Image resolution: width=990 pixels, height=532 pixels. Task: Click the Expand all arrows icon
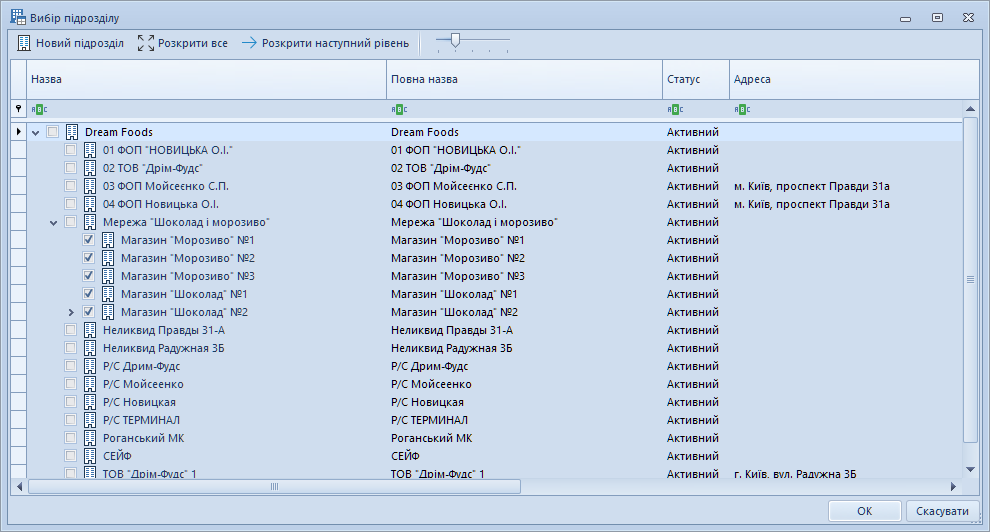(x=146, y=43)
